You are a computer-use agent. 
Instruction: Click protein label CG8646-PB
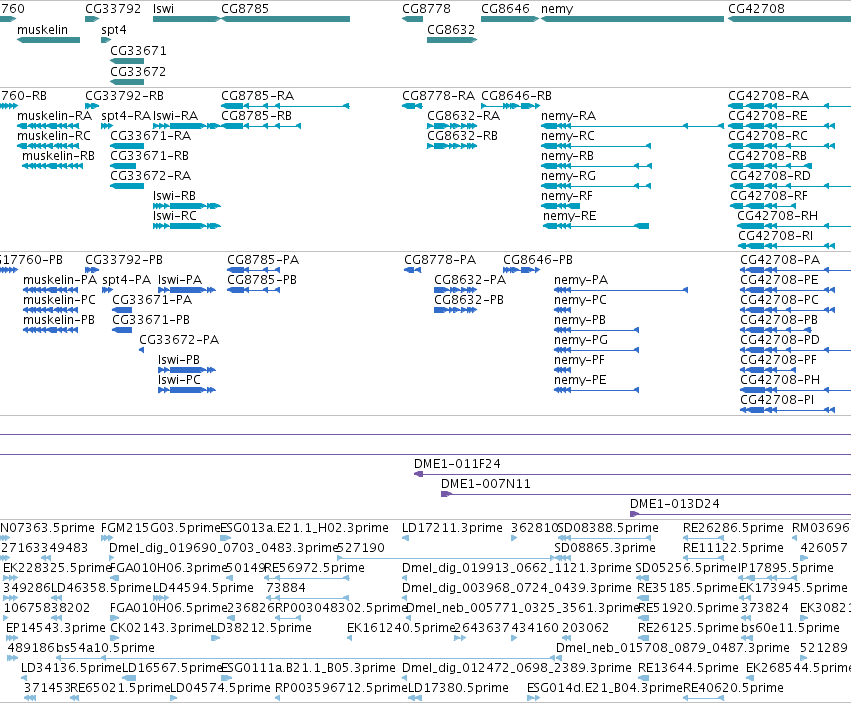pyautogui.click(x=538, y=259)
